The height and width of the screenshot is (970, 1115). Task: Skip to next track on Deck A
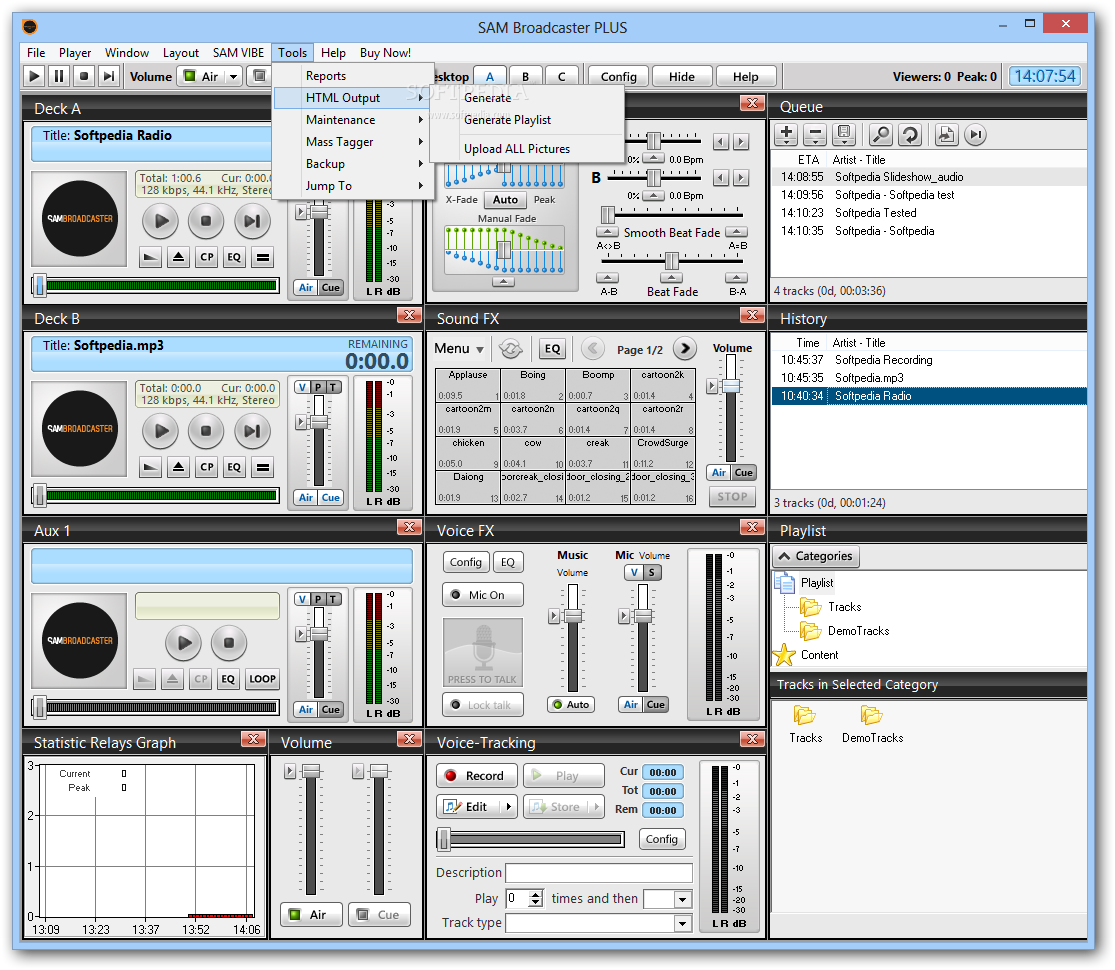coord(252,221)
